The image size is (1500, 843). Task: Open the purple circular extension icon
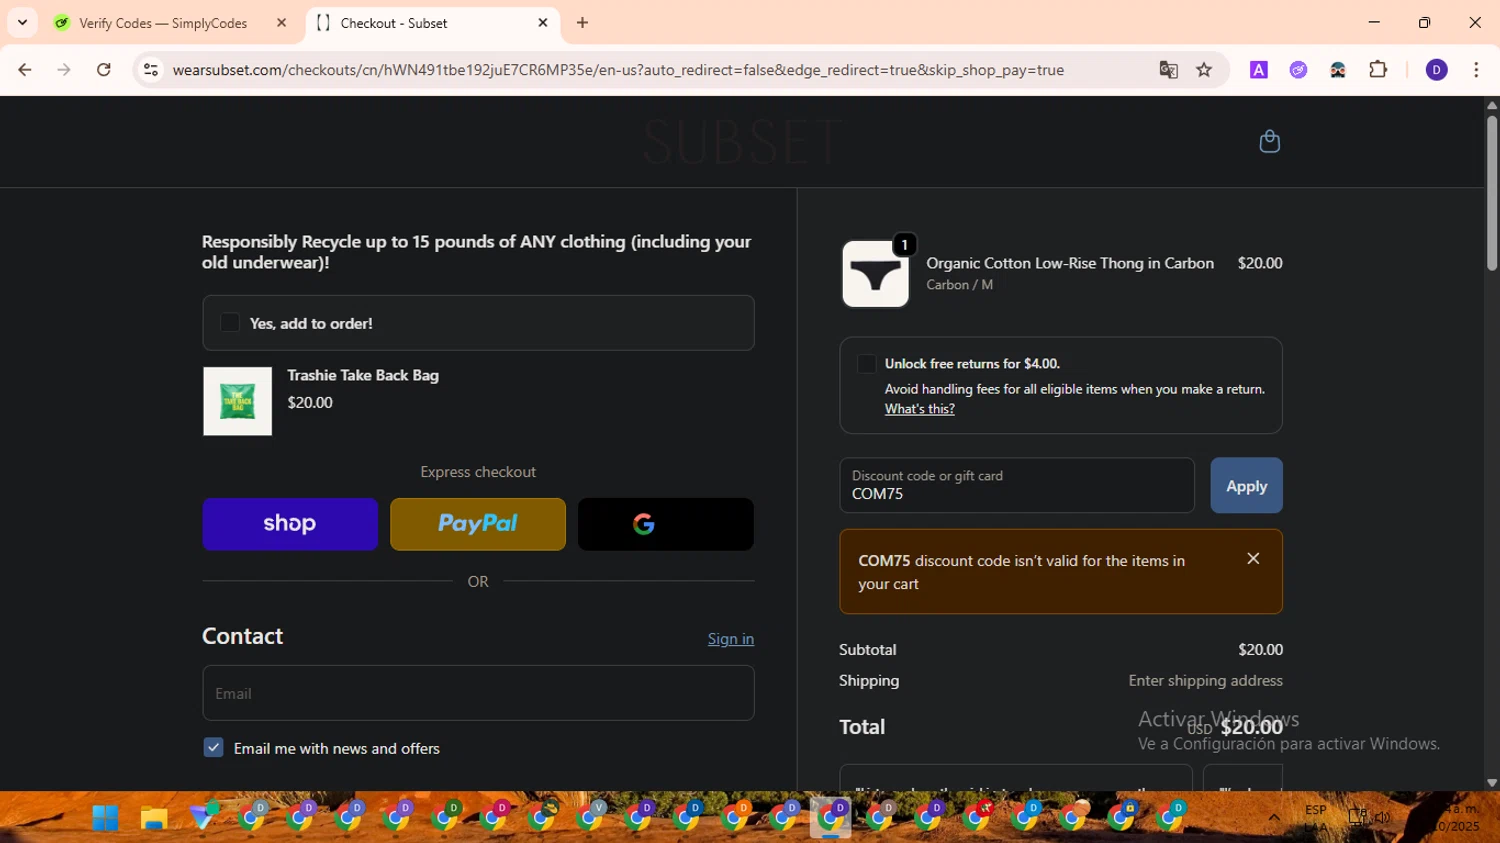1298,70
